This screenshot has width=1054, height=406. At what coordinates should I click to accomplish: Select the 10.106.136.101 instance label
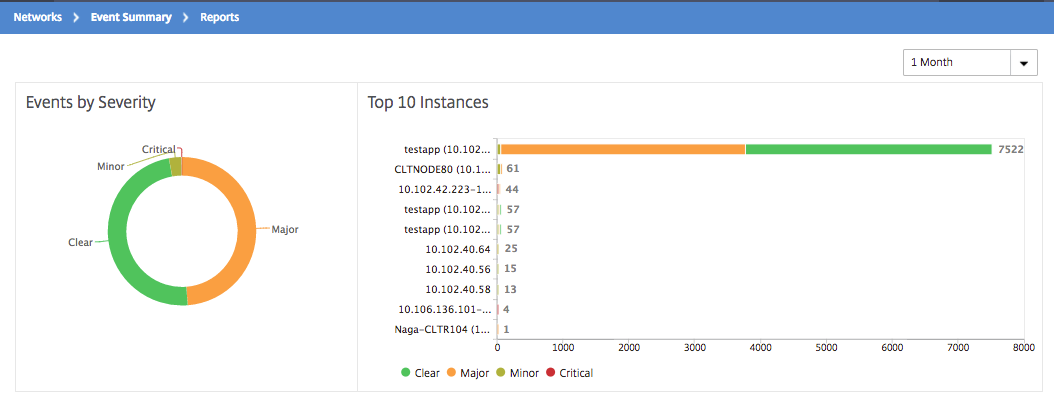tap(444, 309)
